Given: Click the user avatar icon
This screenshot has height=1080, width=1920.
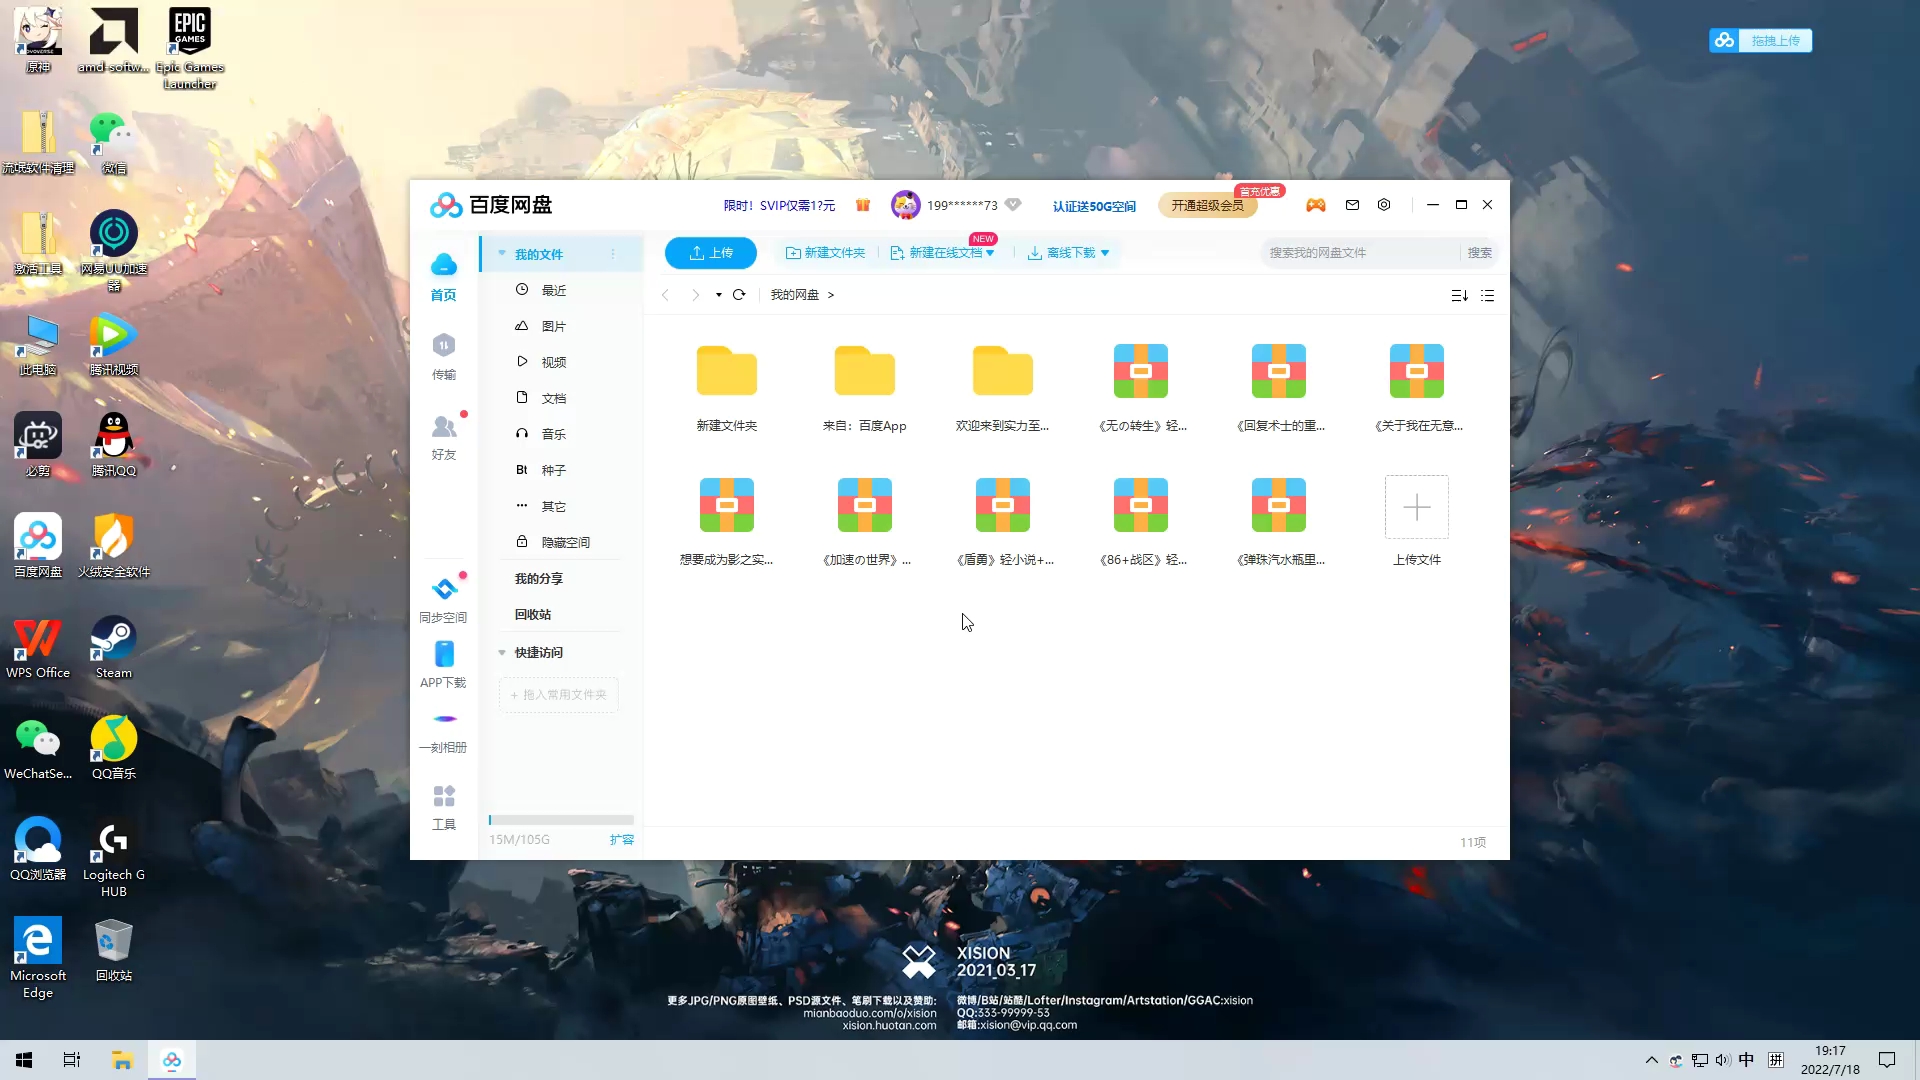Looking at the screenshot, I should (x=905, y=205).
